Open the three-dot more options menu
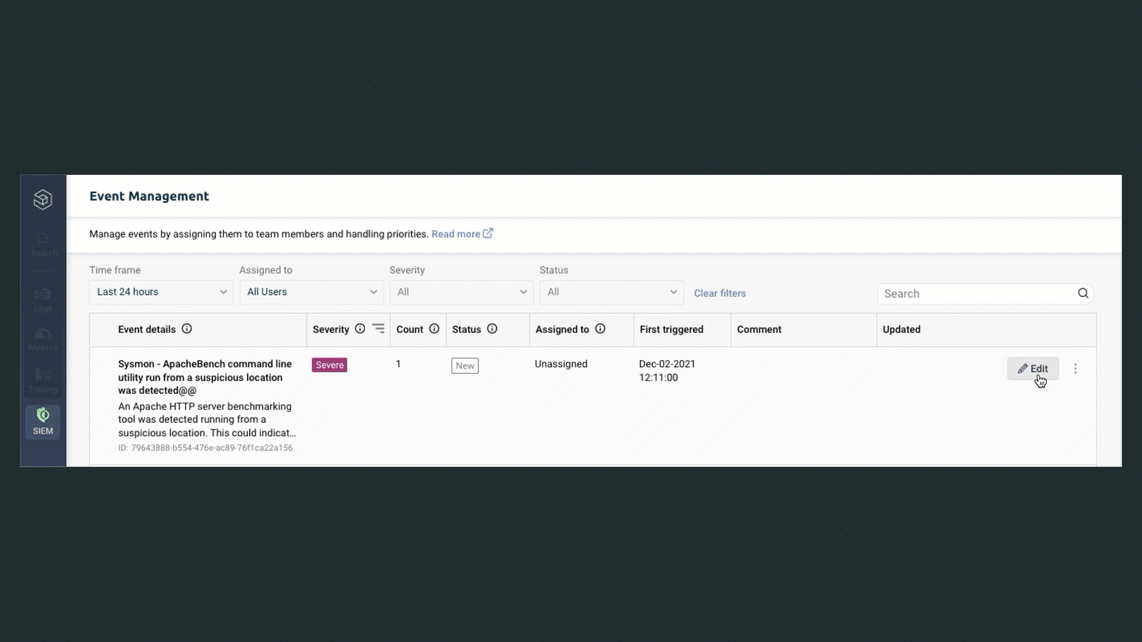 click(x=1075, y=369)
